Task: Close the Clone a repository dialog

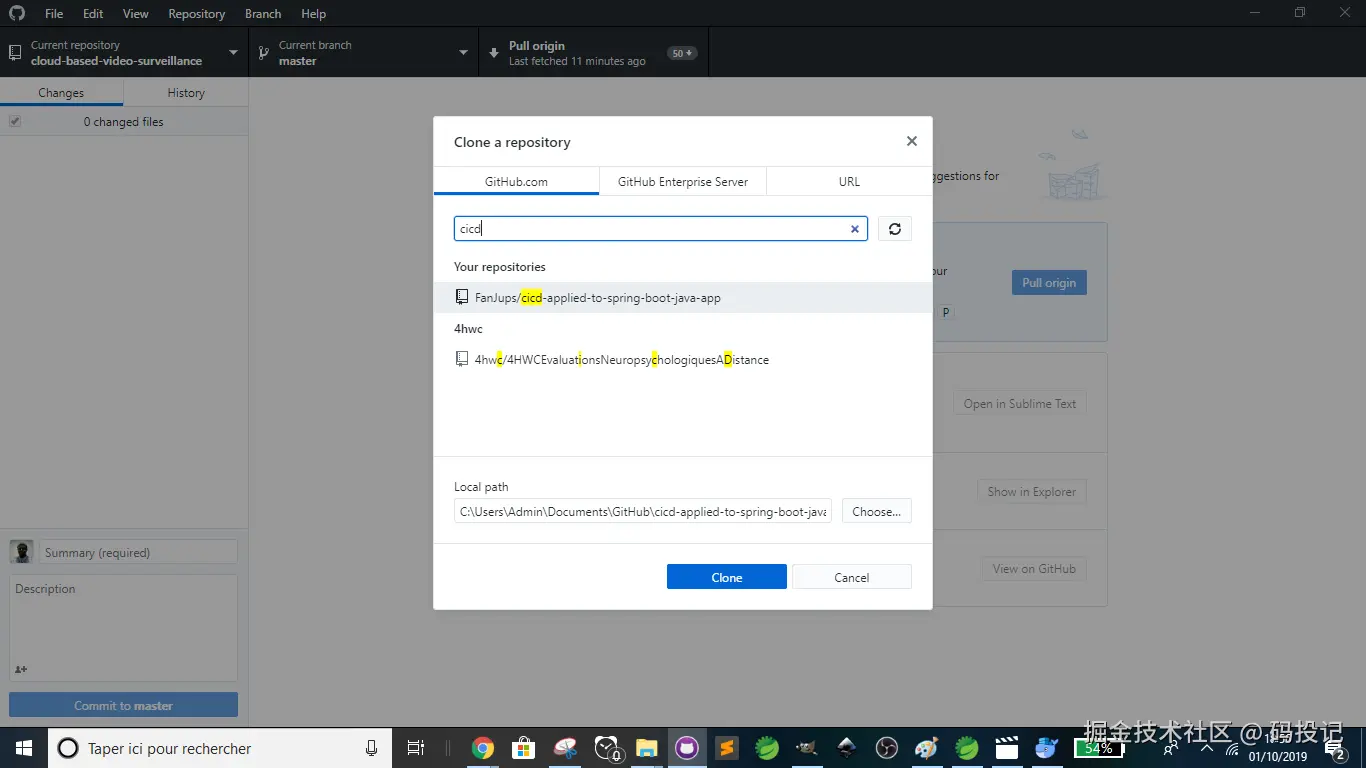Action: click(912, 141)
